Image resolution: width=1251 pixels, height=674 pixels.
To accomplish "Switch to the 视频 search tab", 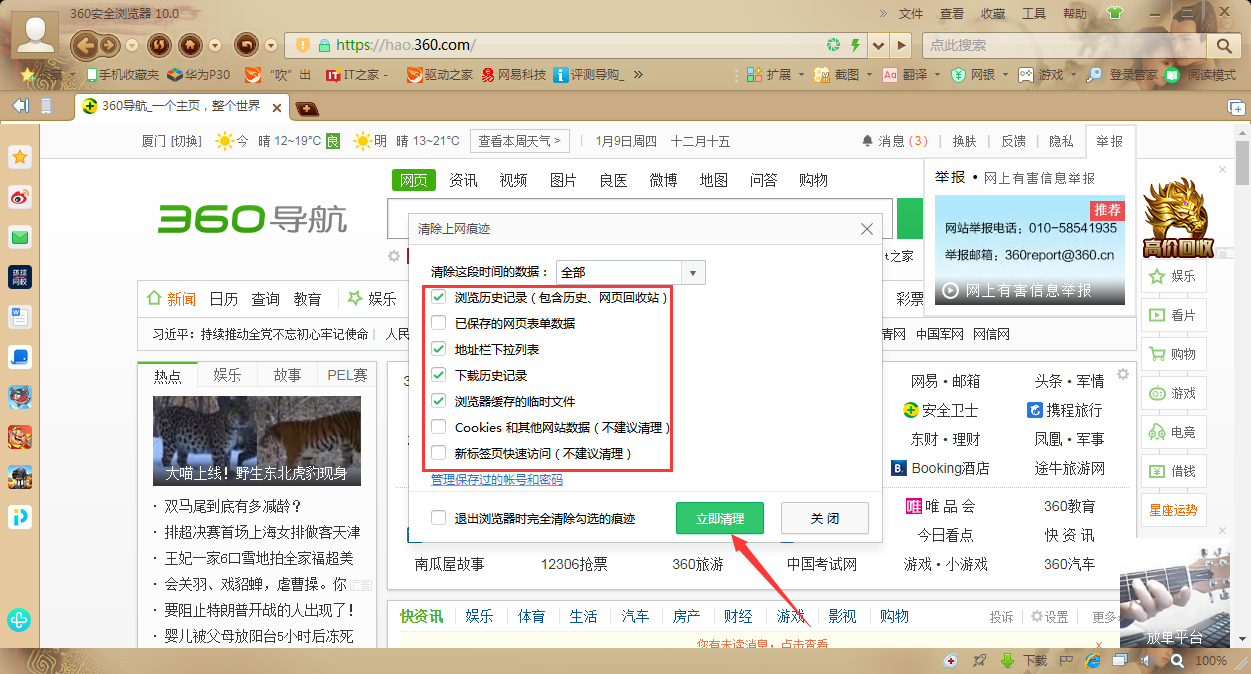I will click(x=512, y=180).
